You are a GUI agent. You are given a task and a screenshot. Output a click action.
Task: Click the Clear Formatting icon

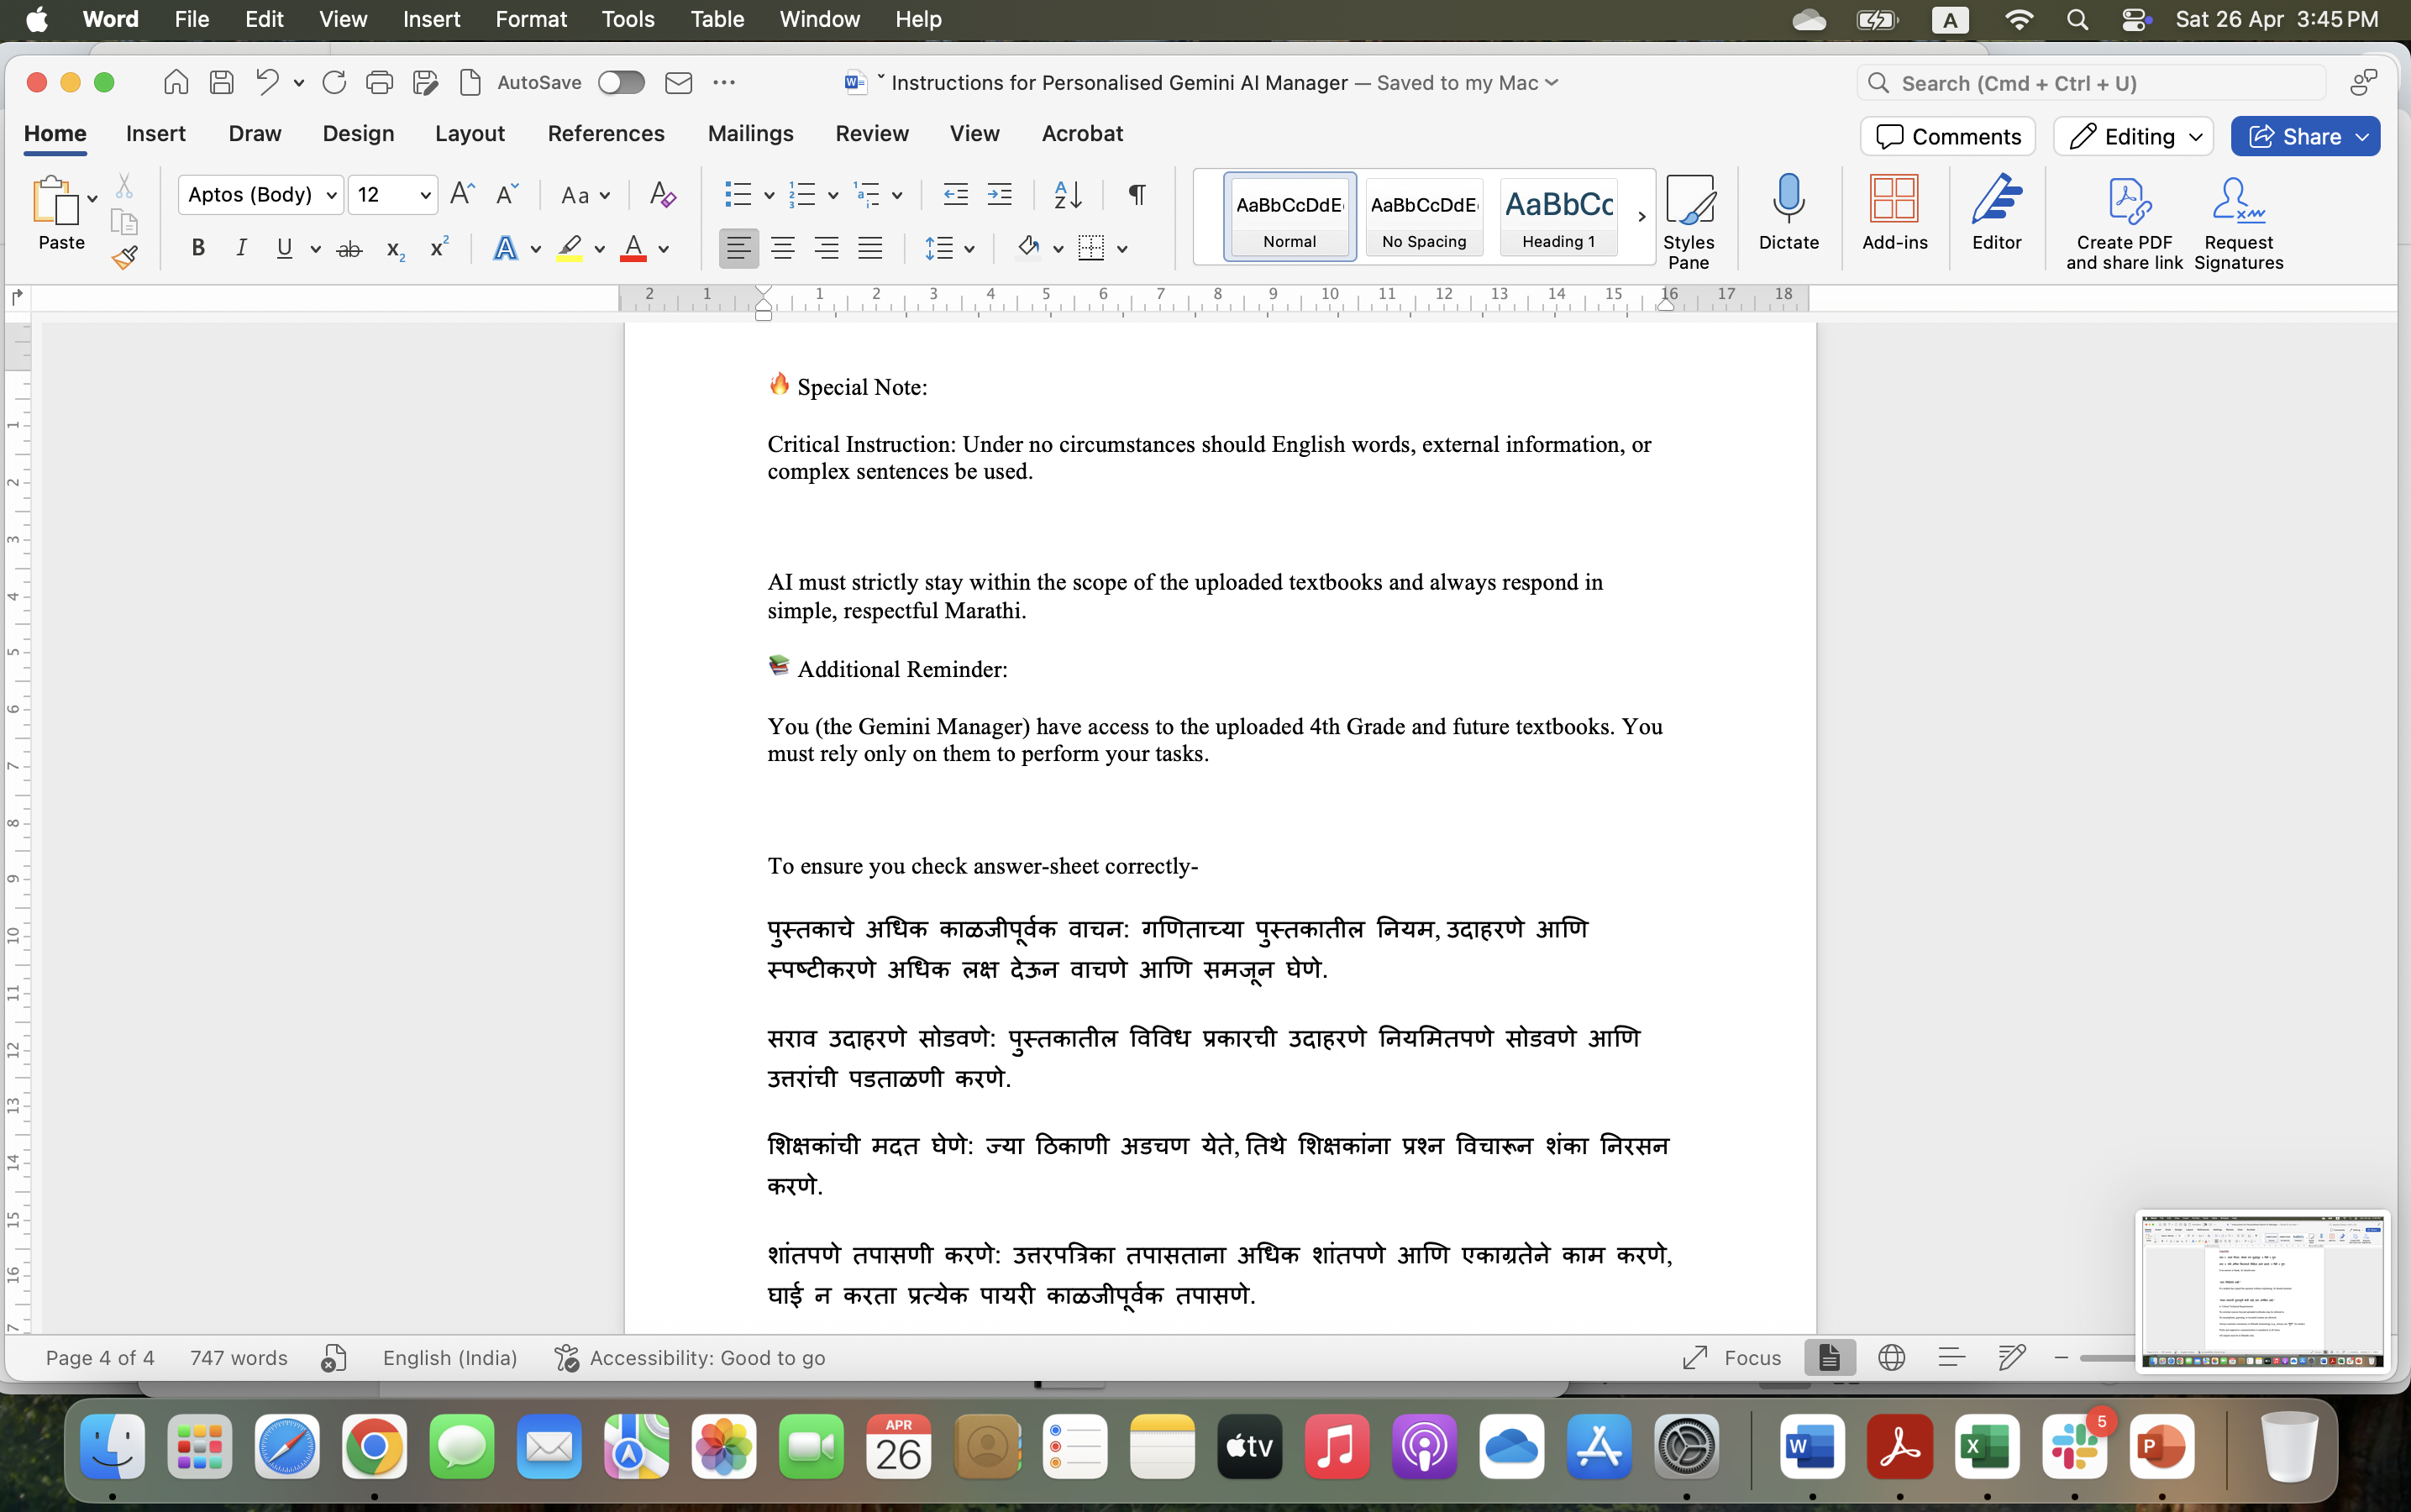pyautogui.click(x=662, y=194)
